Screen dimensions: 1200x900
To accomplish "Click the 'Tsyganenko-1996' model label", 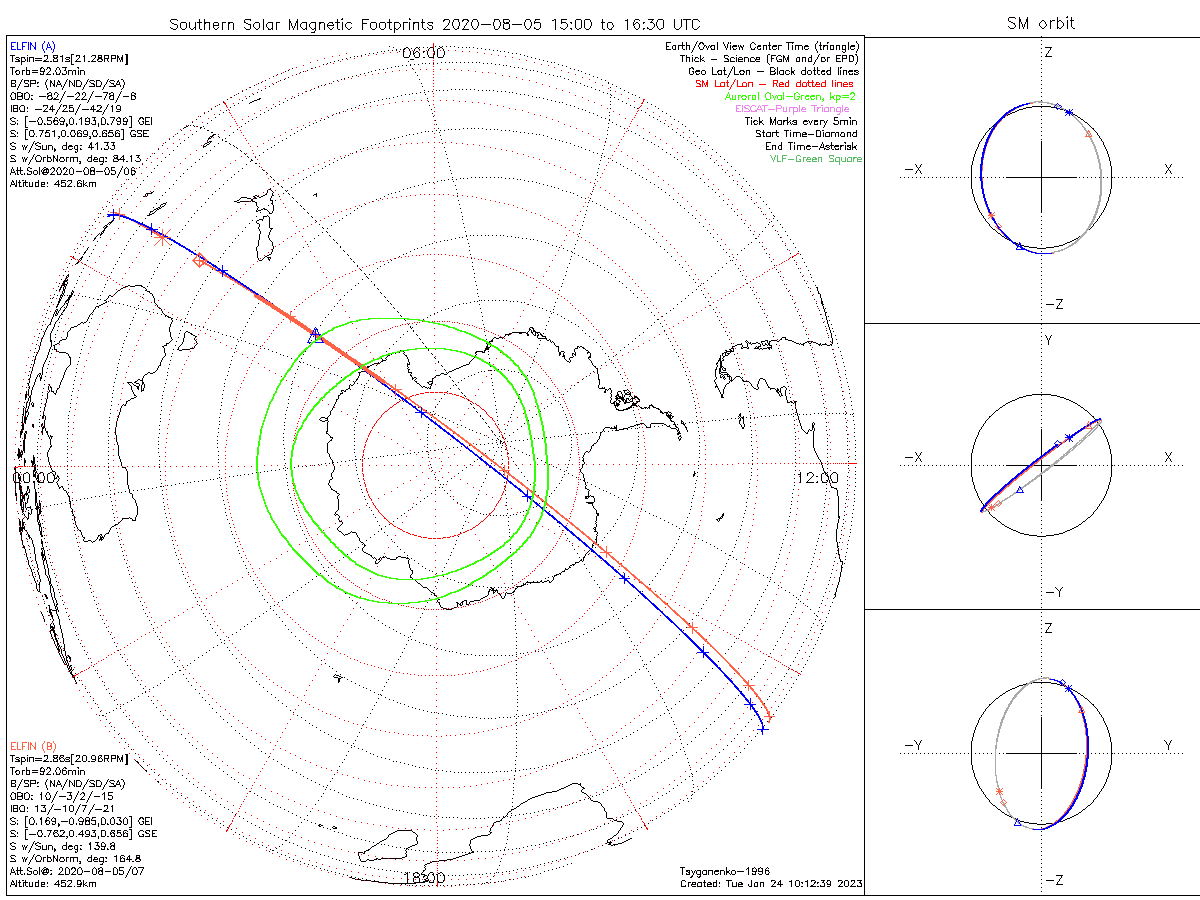I will click(x=724, y=871).
